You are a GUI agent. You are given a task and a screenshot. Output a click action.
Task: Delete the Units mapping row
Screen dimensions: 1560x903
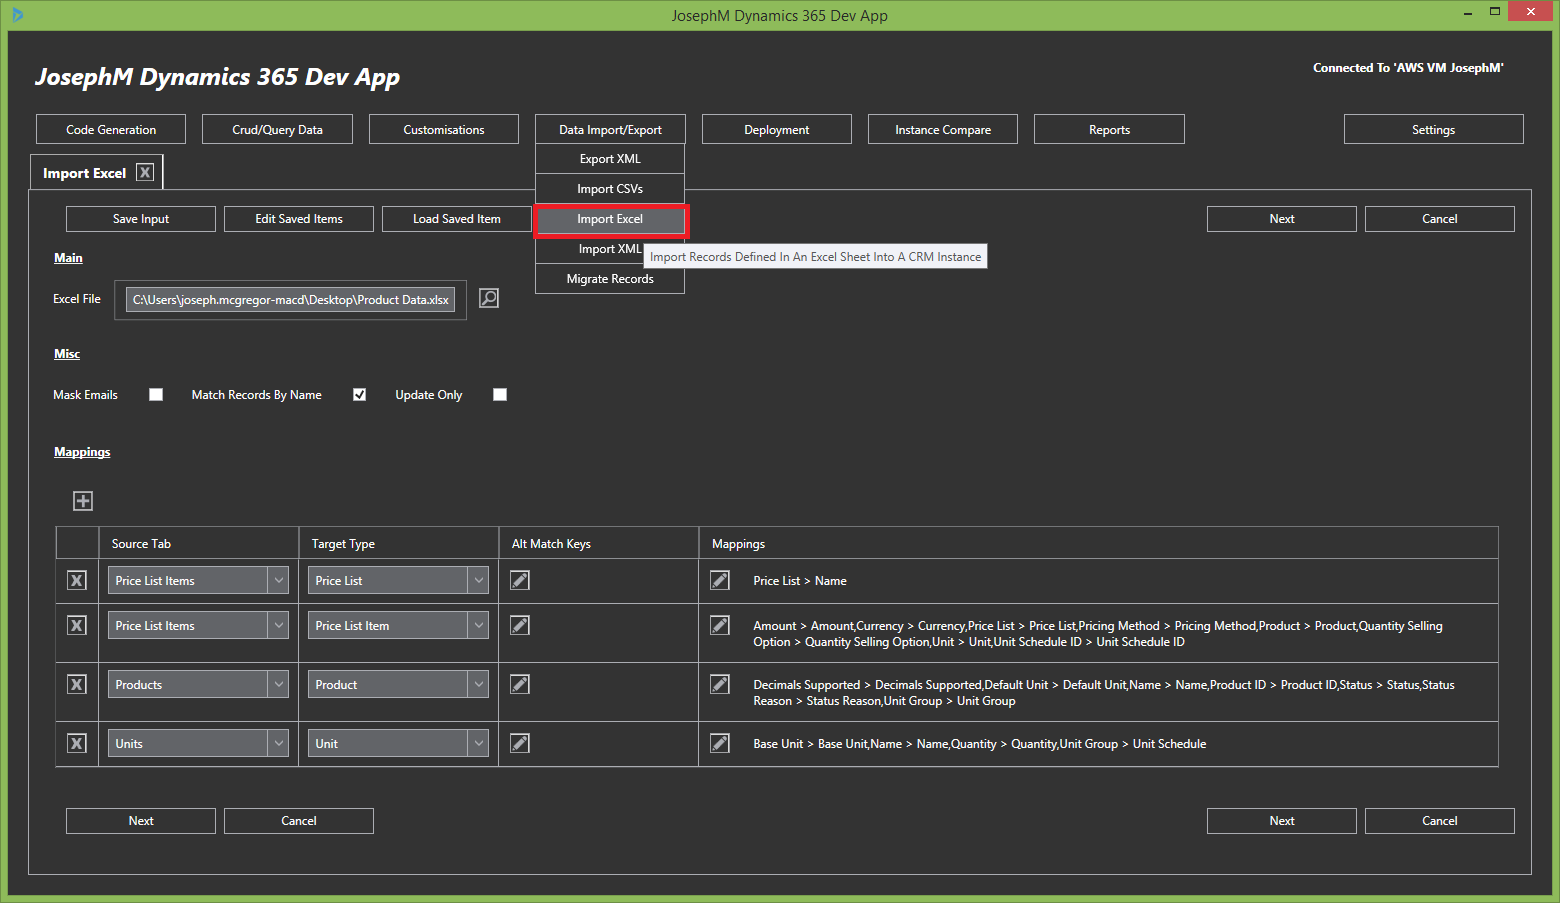[77, 744]
